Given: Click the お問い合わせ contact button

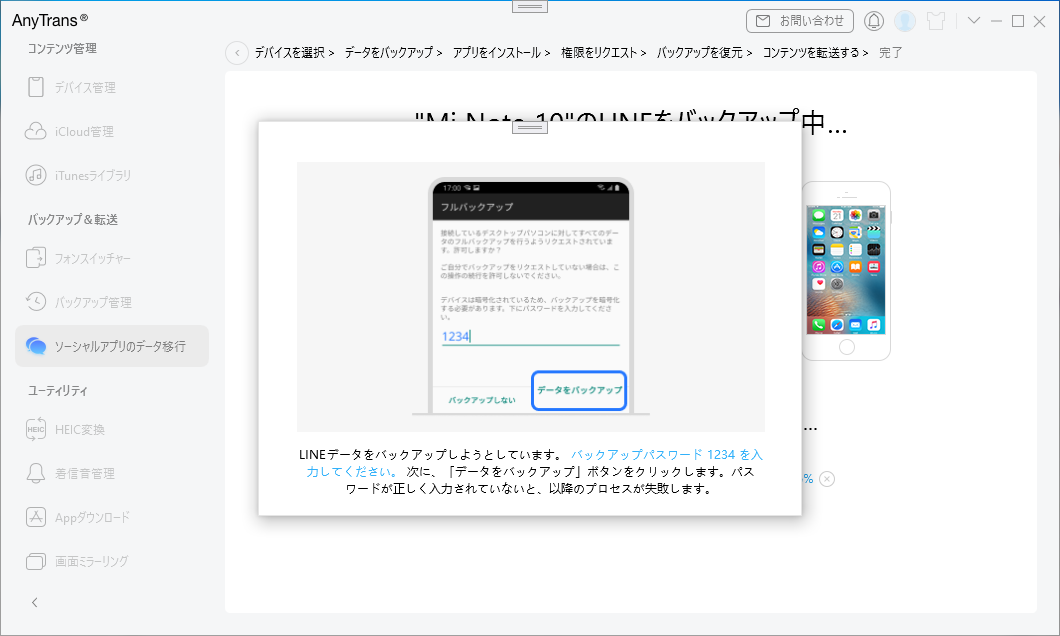Looking at the screenshot, I should 800,21.
